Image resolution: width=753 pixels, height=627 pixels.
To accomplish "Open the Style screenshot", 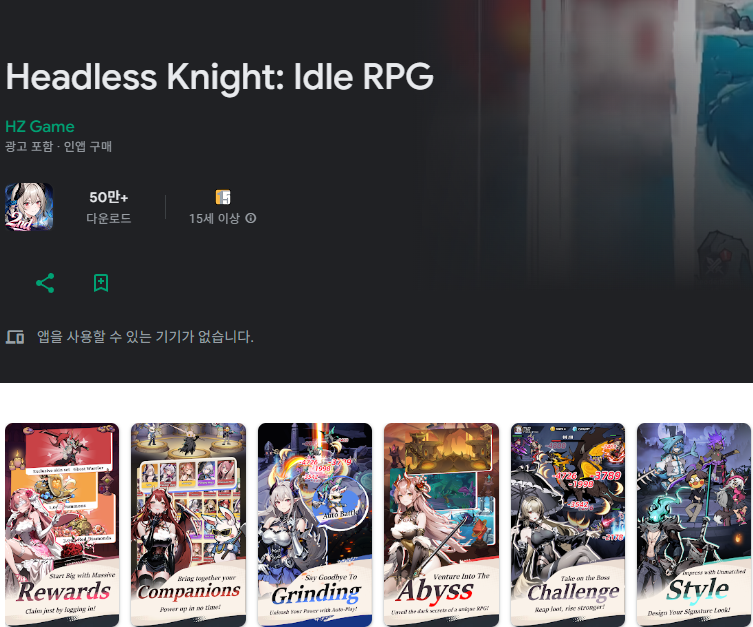I will point(694,524).
